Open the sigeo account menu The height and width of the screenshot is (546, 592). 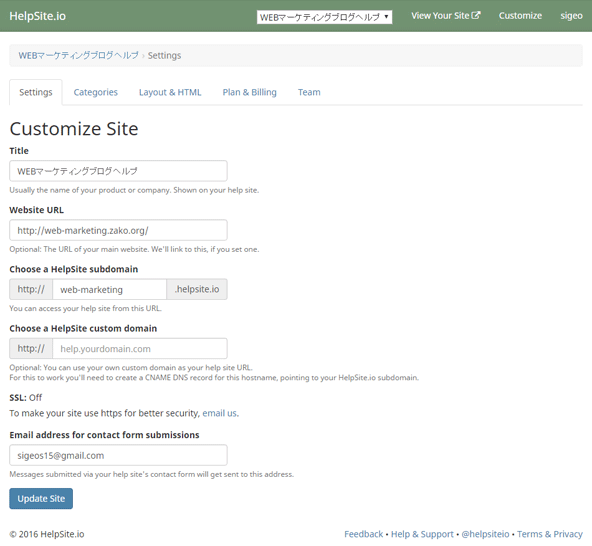pyautogui.click(x=571, y=16)
